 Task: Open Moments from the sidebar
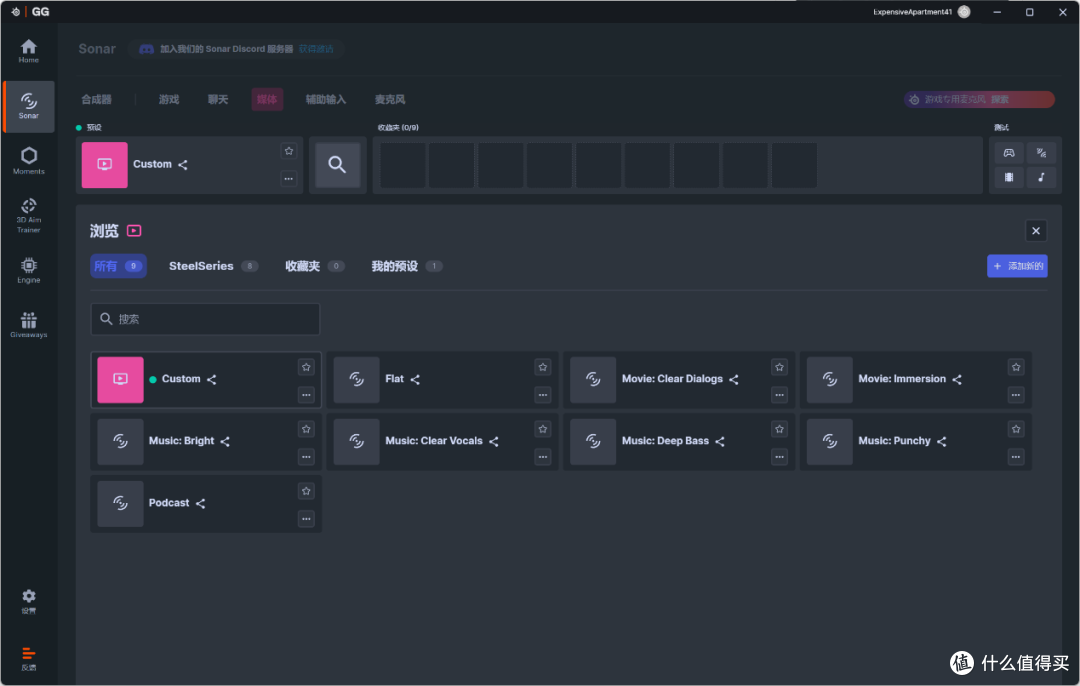28,160
